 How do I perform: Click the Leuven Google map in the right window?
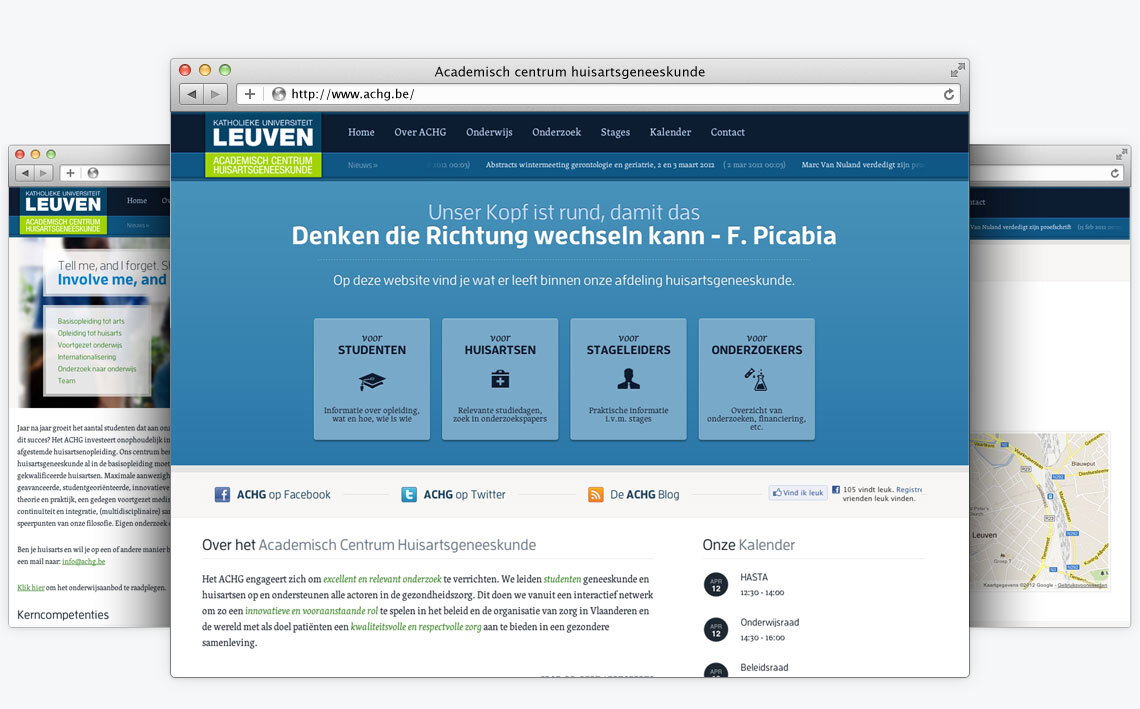(x=1040, y=511)
